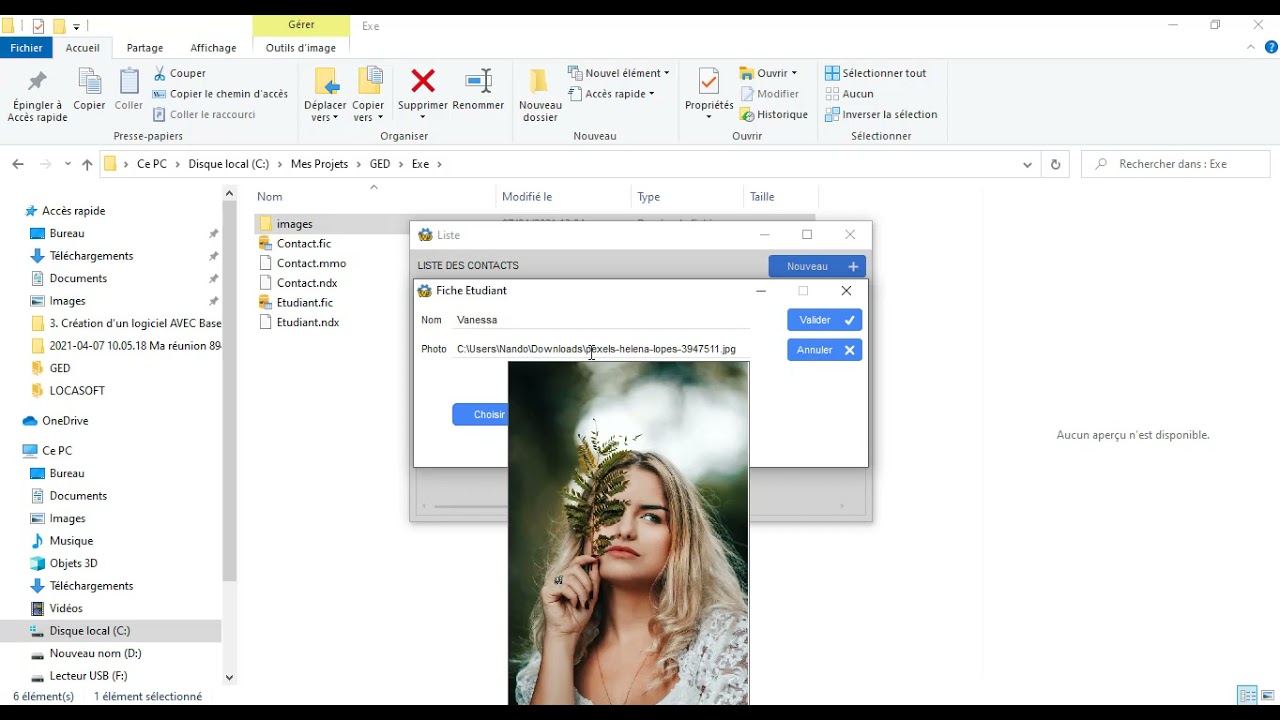Switch to Accueil ribbon tab
The image size is (1280, 720).
[x=82, y=47]
